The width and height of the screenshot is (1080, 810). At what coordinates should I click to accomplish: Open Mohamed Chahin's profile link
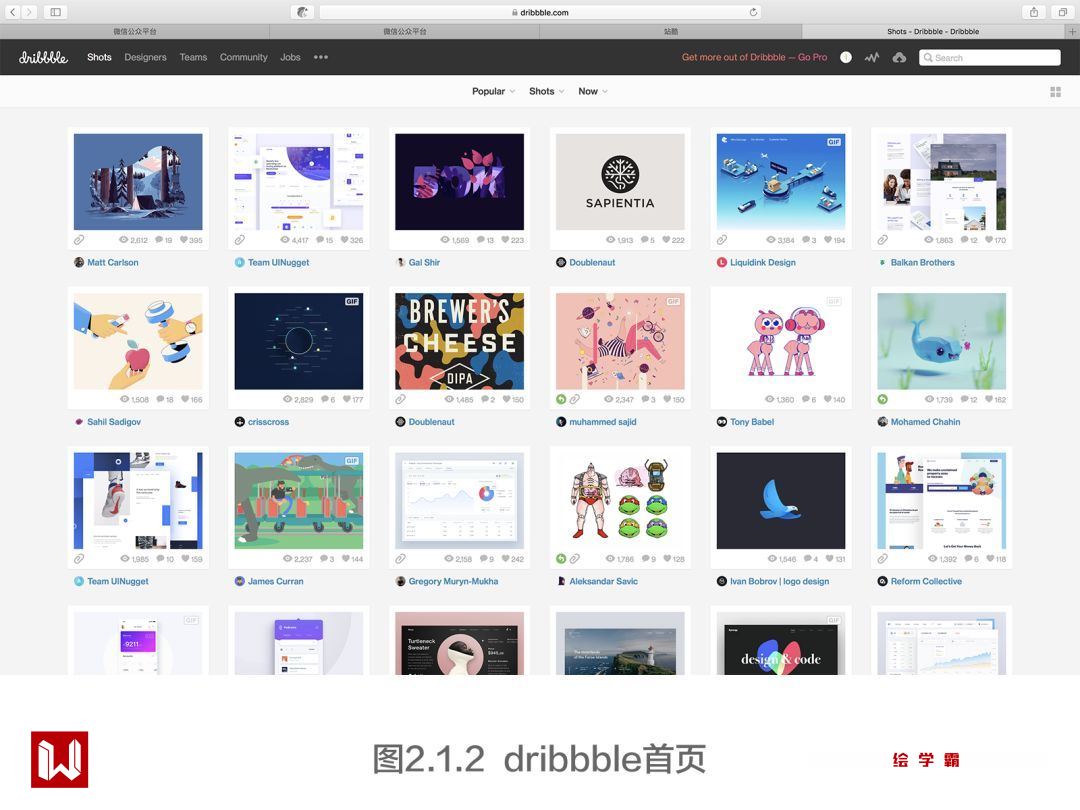(x=925, y=422)
